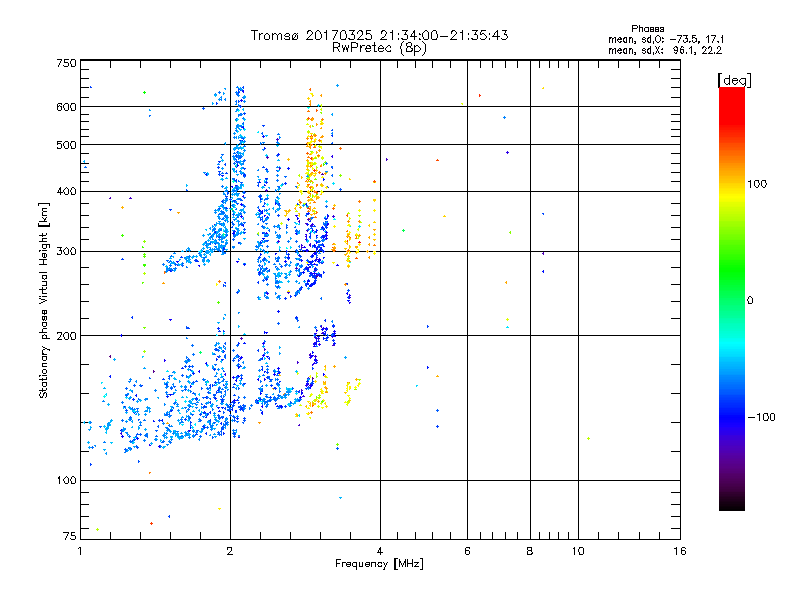
Task: Click the '1' frequency tick label
Action: pyautogui.click(x=80, y=551)
